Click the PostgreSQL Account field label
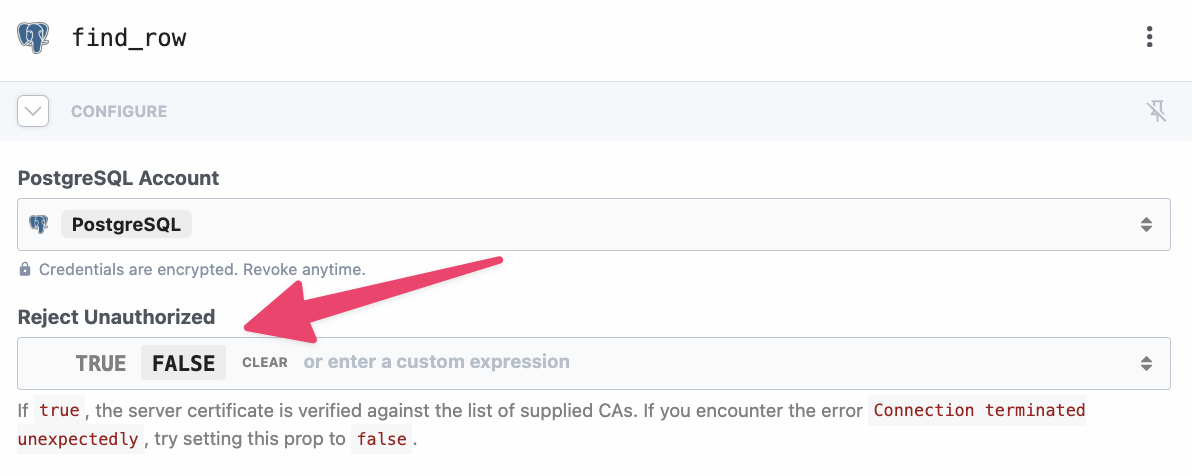 click(x=118, y=178)
